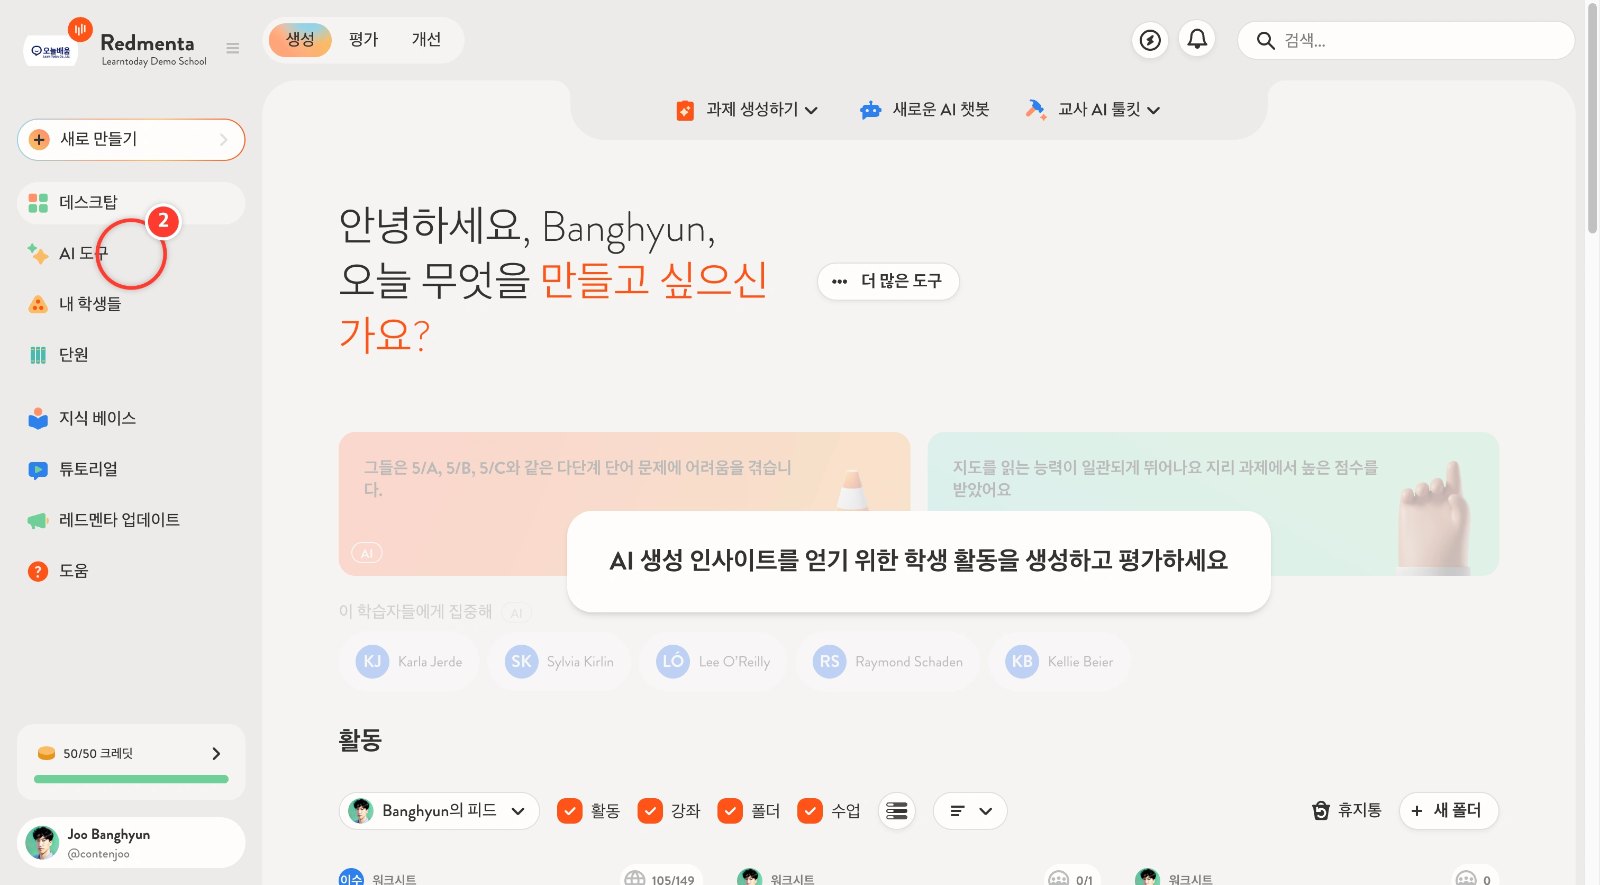Switch to the 생성 tab
The height and width of the screenshot is (885, 1600).
(x=300, y=40)
